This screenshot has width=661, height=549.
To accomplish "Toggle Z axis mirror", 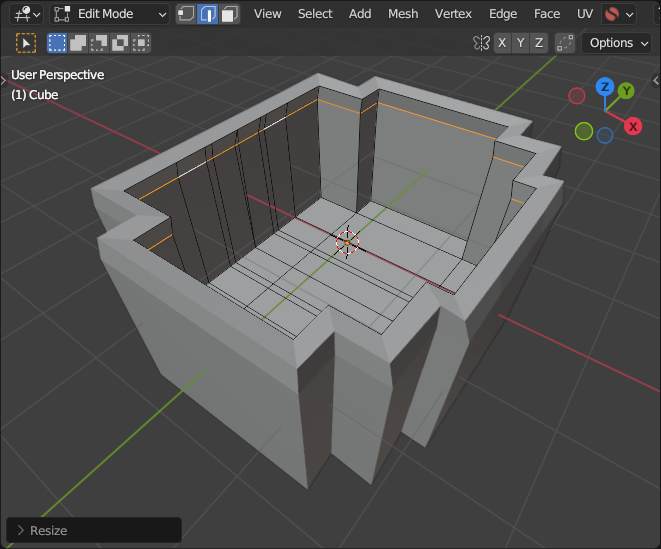I will coord(539,43).
